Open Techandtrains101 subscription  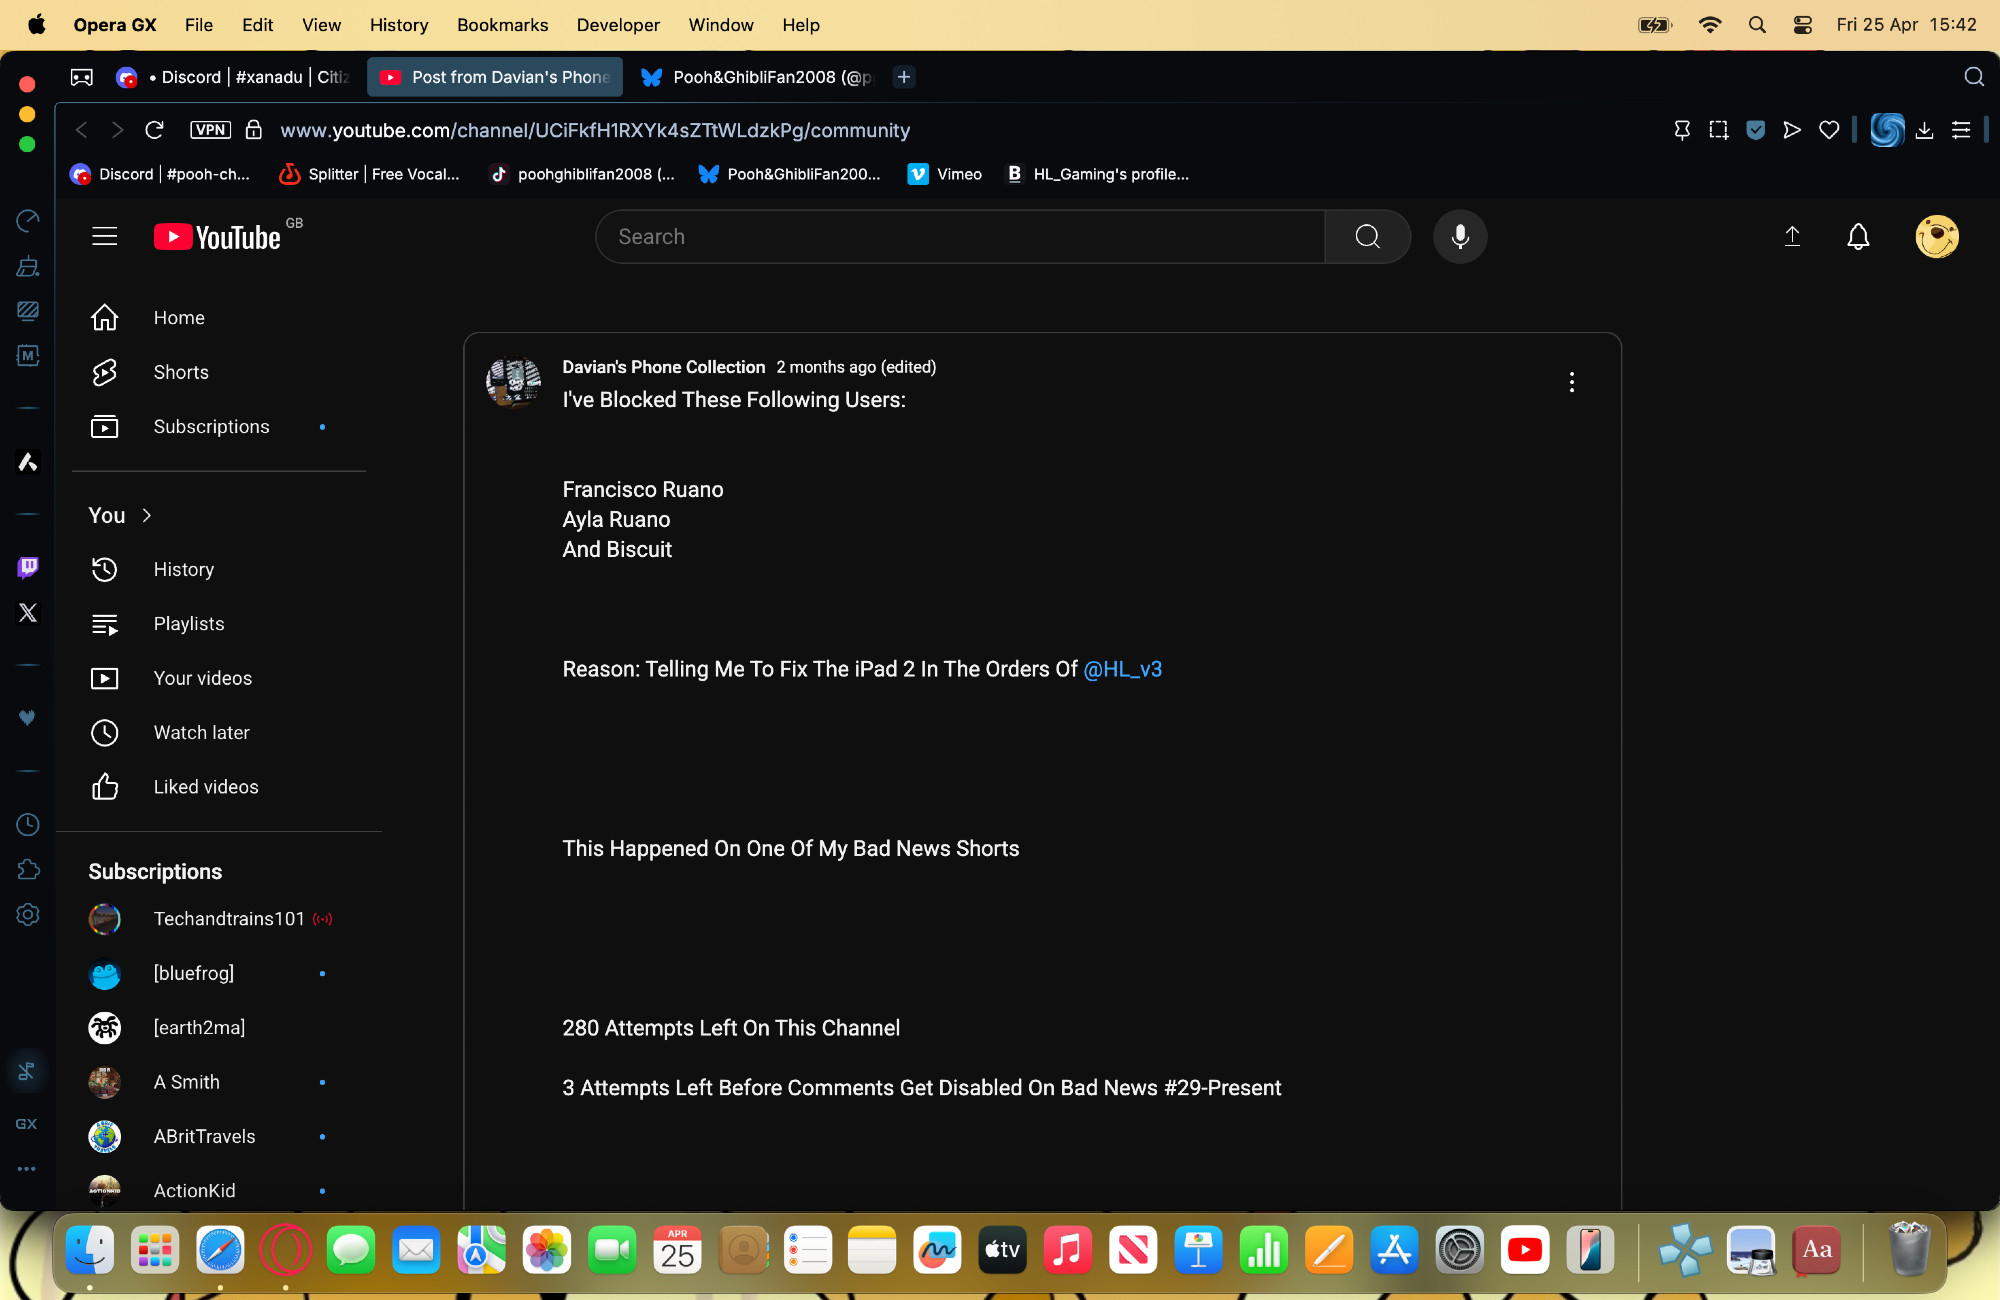coord(220,919)
